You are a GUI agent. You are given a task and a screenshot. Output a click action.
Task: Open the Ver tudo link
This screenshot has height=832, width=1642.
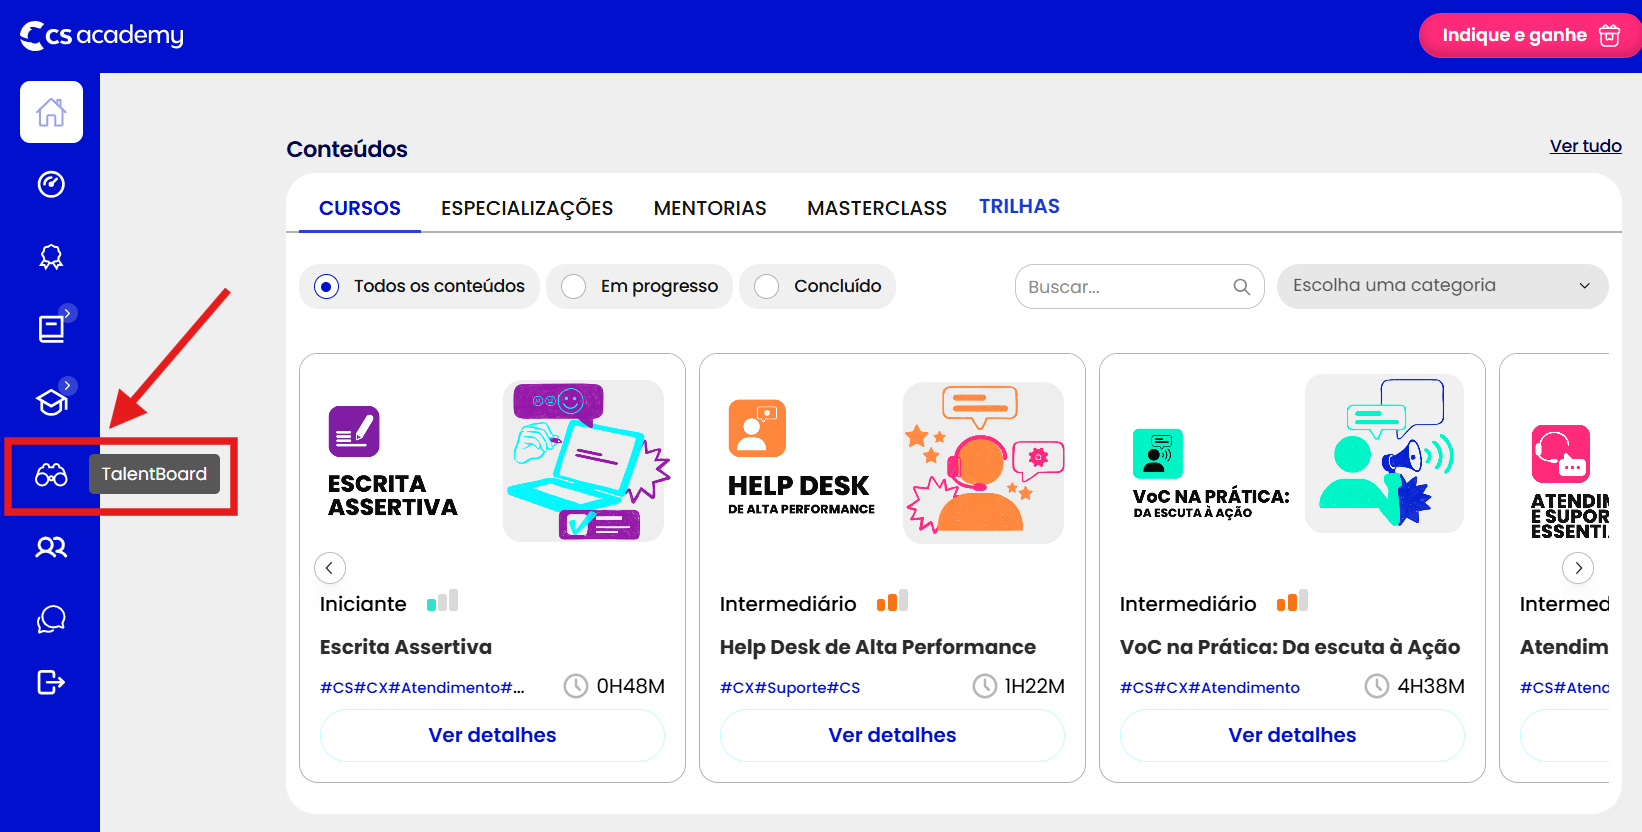[x=1585, y=146]
